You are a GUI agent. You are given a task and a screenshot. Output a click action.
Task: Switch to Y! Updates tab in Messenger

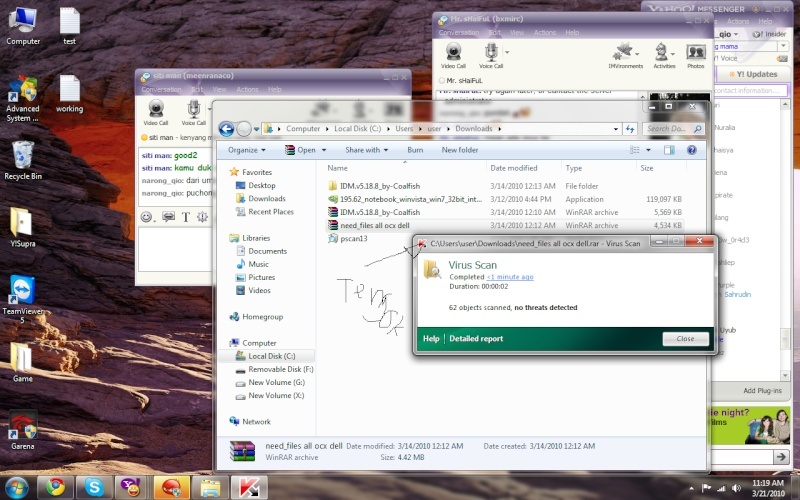(x=753, y=74)
